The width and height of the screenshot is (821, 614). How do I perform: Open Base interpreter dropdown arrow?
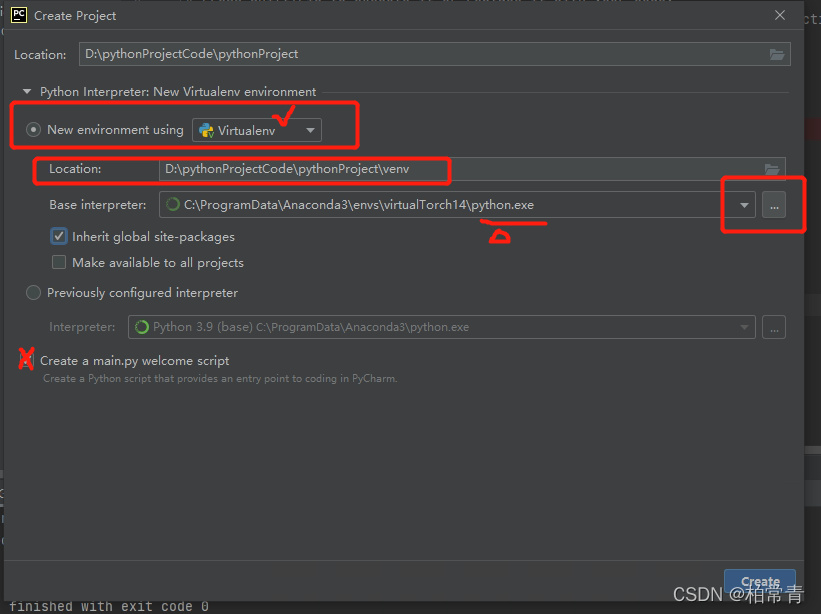click(x=744, y=205)
